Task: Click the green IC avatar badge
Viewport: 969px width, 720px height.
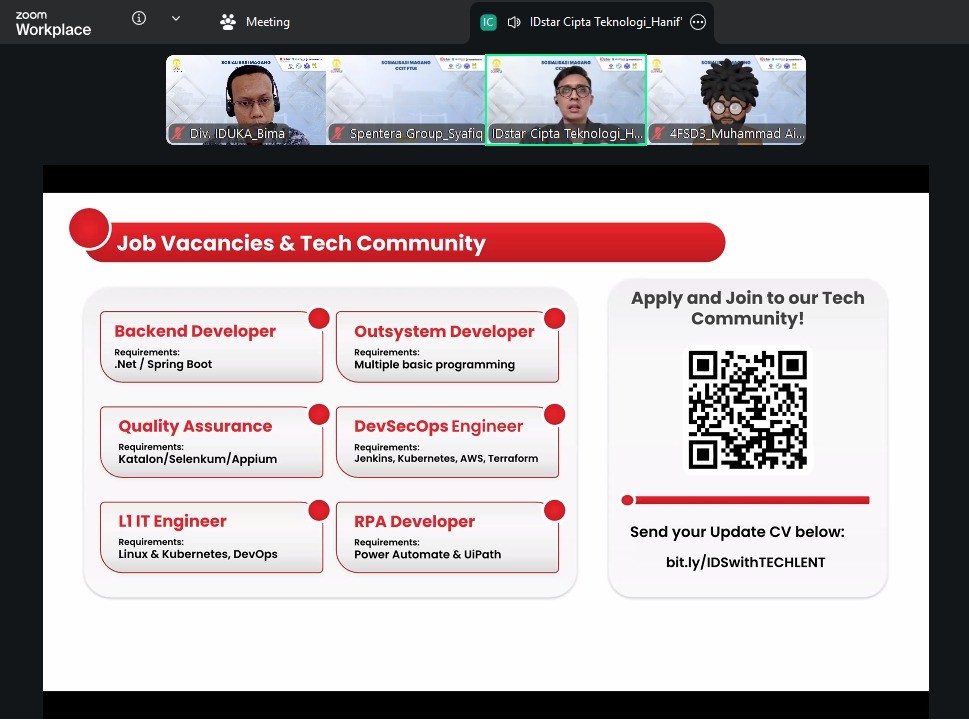Action: 488,22
